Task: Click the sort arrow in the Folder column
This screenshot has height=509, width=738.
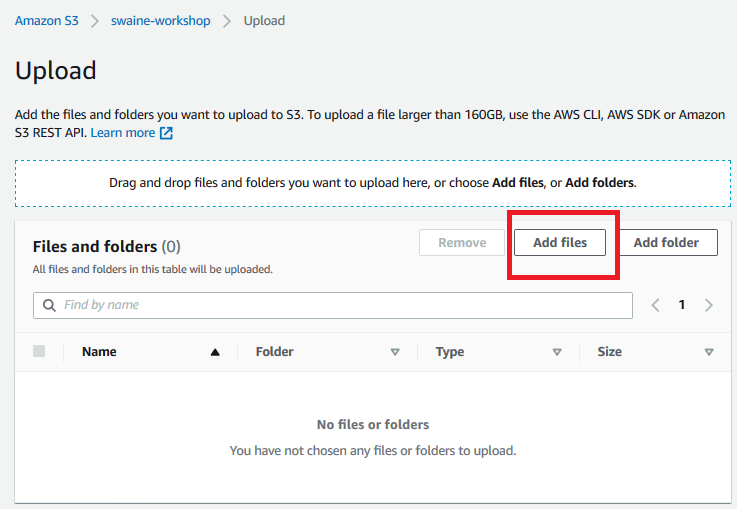Action: pyautogui.click(x=395, y=352)
